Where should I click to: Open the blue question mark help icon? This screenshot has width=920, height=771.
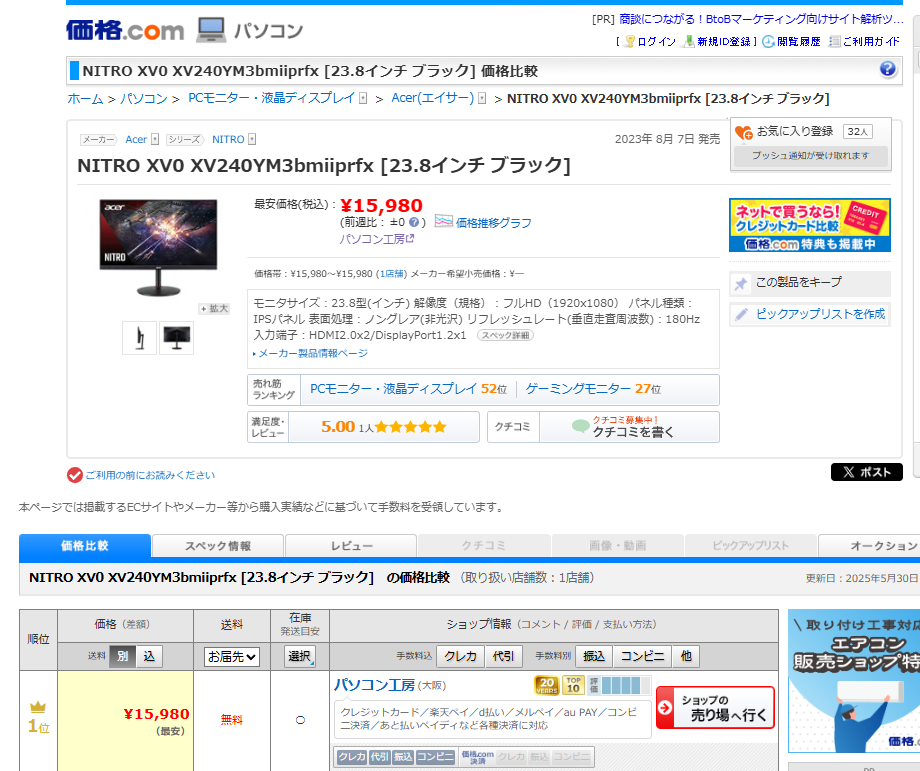(x=888, y=69)
